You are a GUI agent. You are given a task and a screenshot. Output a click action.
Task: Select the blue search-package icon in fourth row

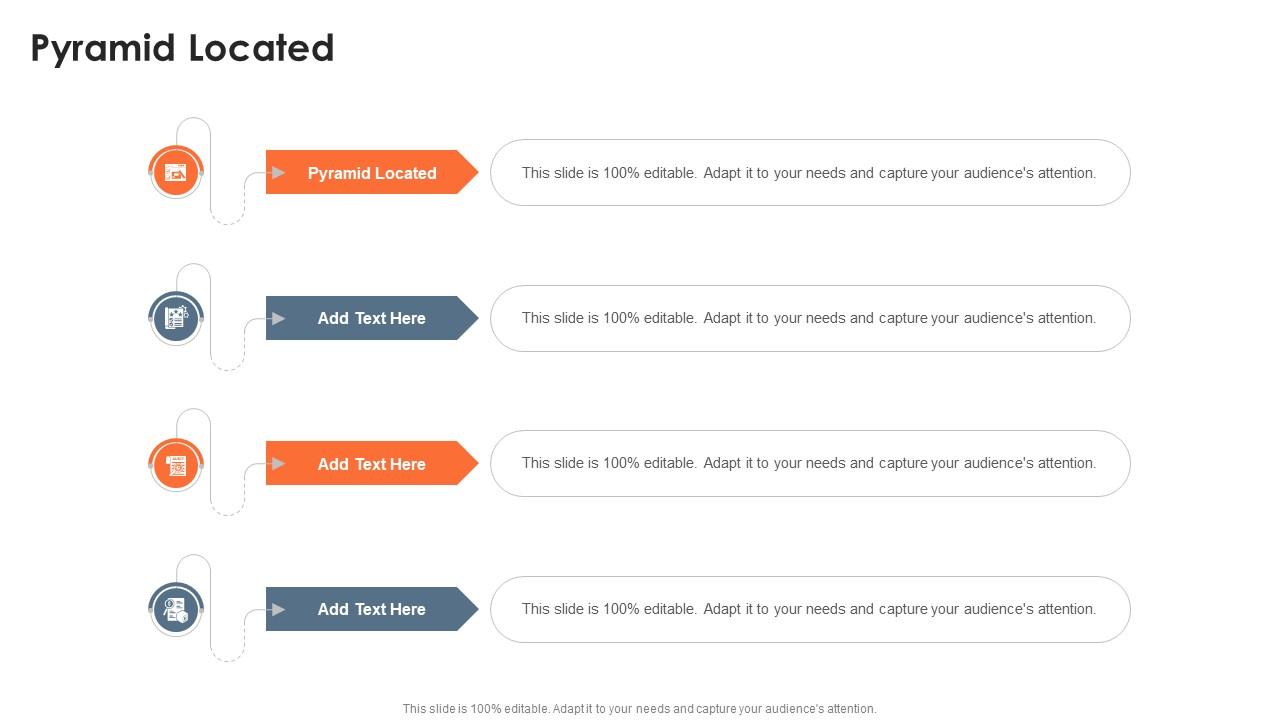(176, 609)
